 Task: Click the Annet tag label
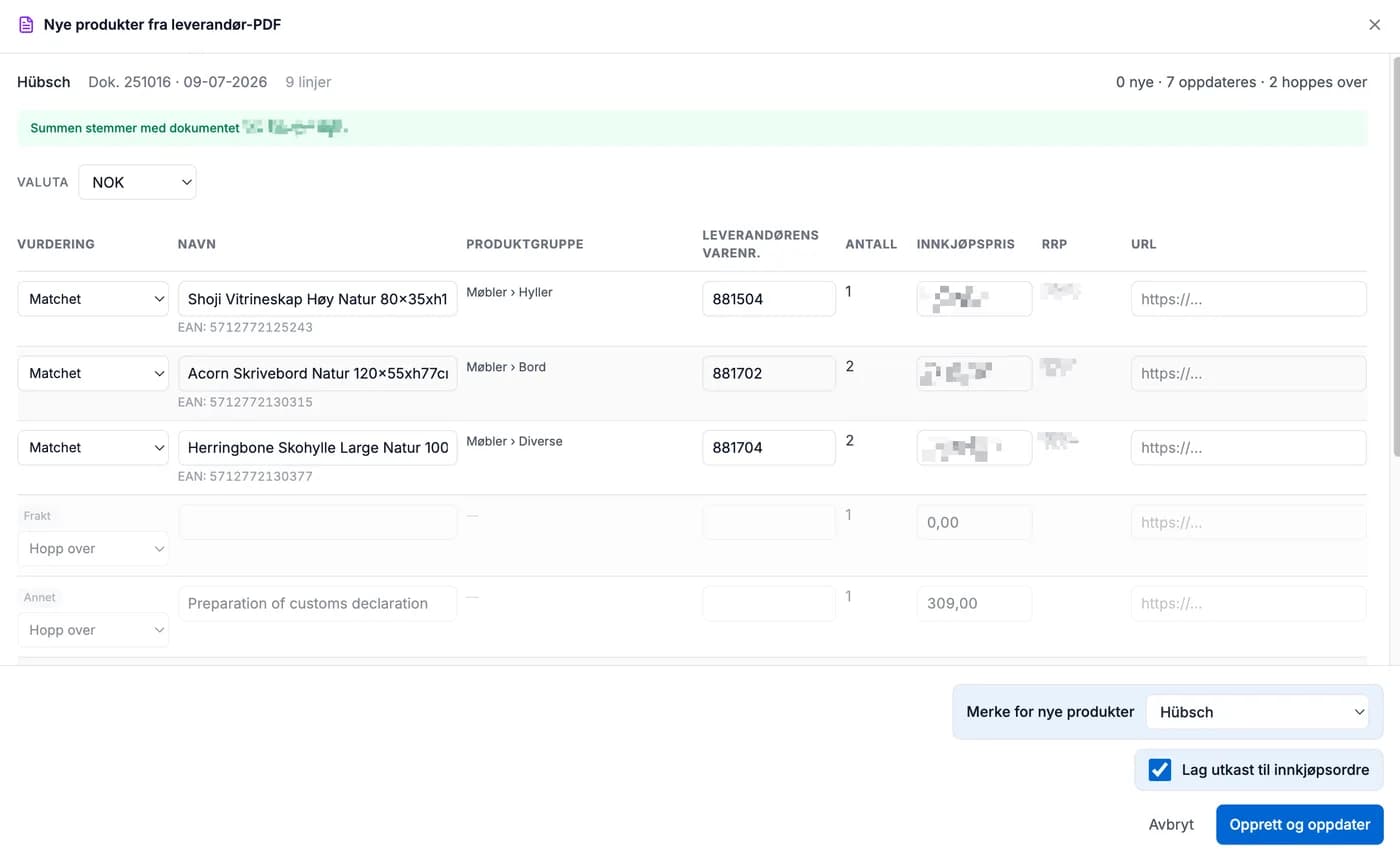(x=40, y=597)
